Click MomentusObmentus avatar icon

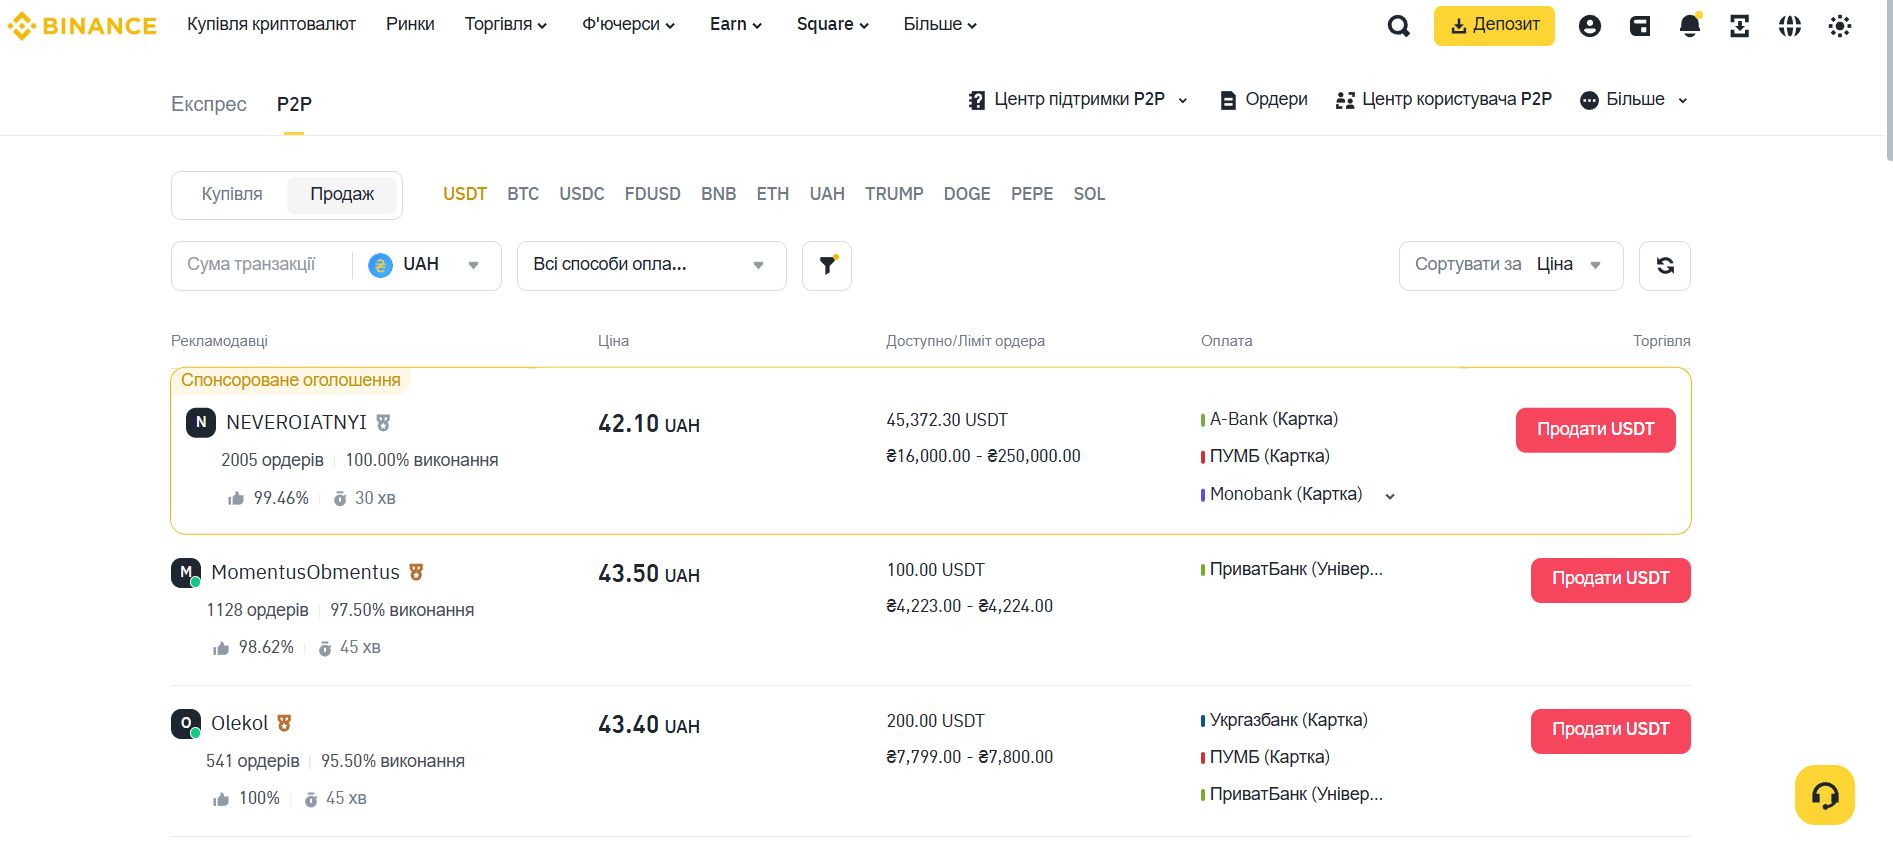pyautogui.click(x=186, y=572)
